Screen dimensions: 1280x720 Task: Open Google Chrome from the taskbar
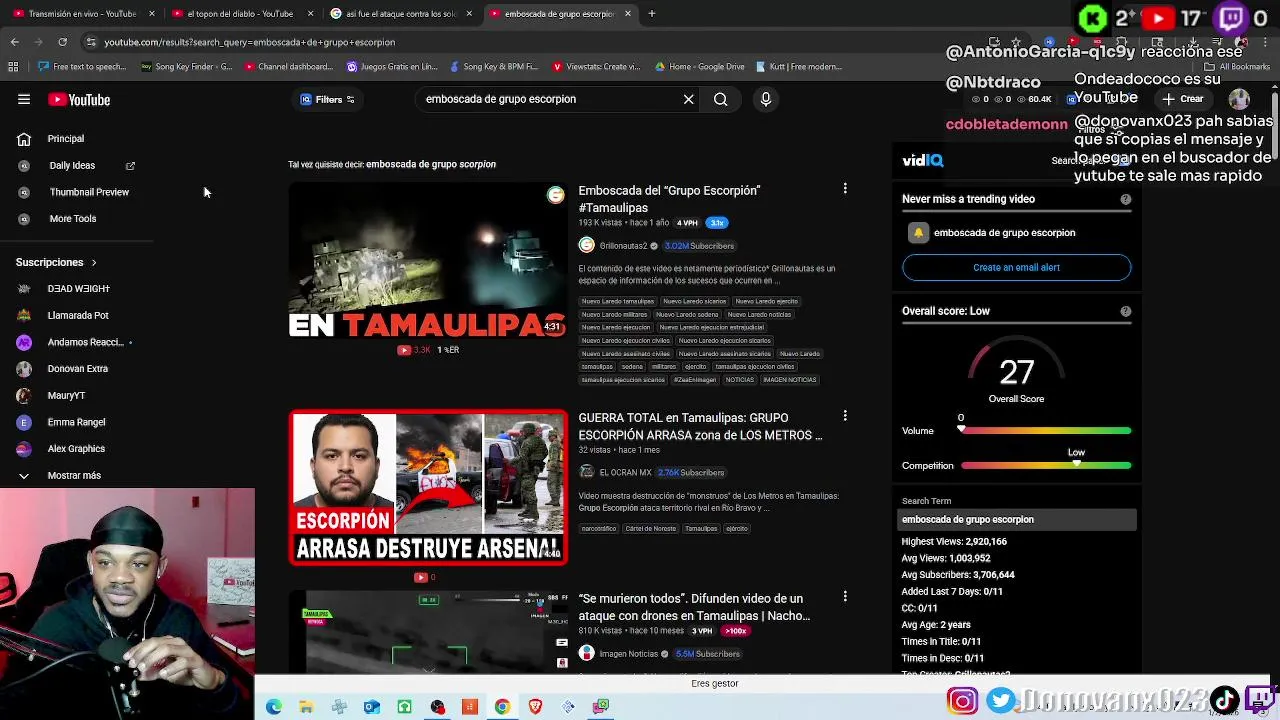pyautogui.click(x=503, y=707)
